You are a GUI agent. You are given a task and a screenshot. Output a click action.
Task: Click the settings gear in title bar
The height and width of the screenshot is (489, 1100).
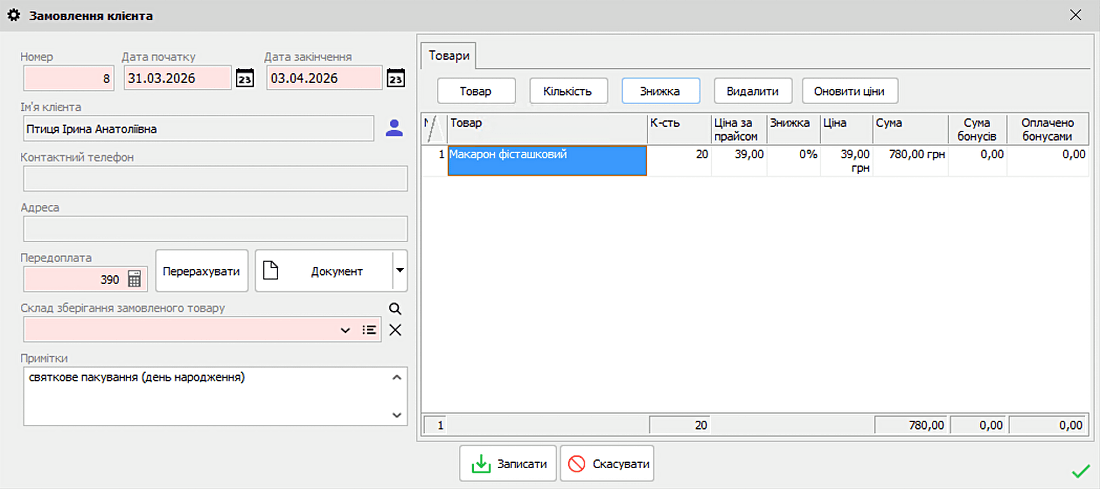click(x=14, y=16)
